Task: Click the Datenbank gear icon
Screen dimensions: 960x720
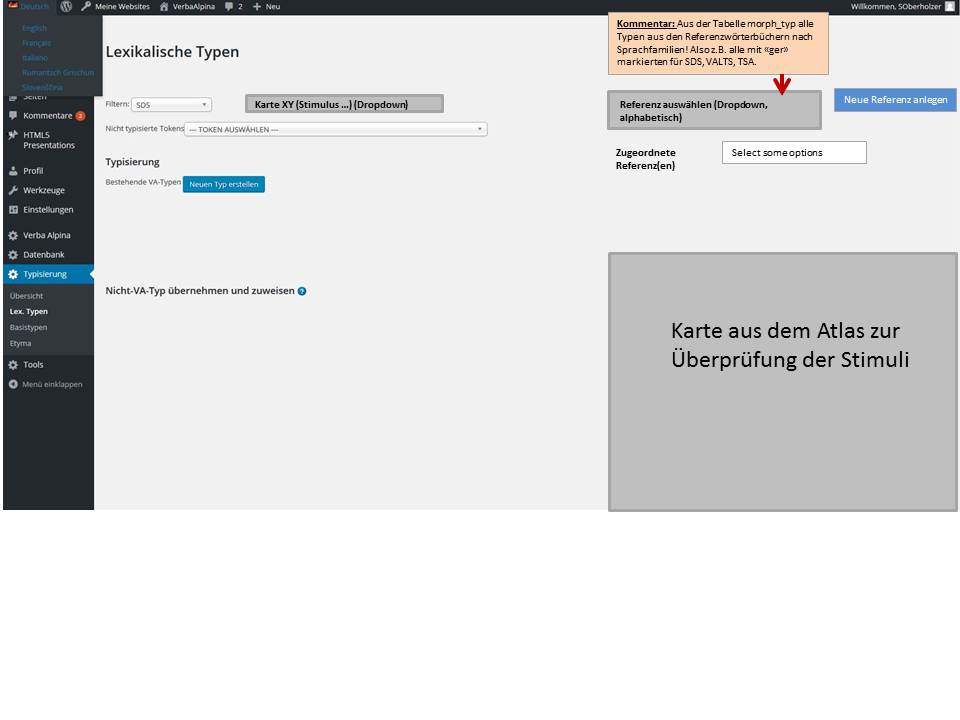Action: 13,255
